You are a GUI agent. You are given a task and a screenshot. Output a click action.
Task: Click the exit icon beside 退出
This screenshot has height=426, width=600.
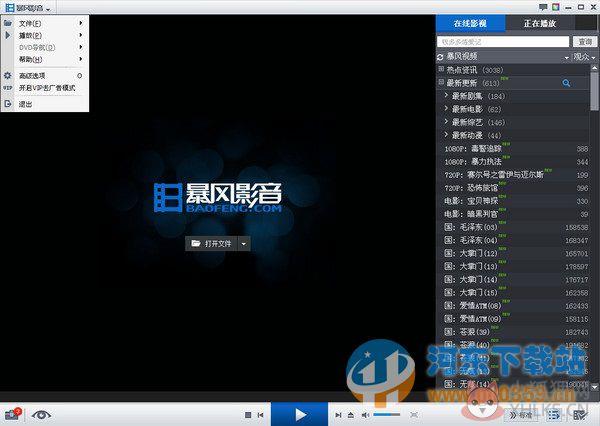pyautogui.click(x=8, y=104)
